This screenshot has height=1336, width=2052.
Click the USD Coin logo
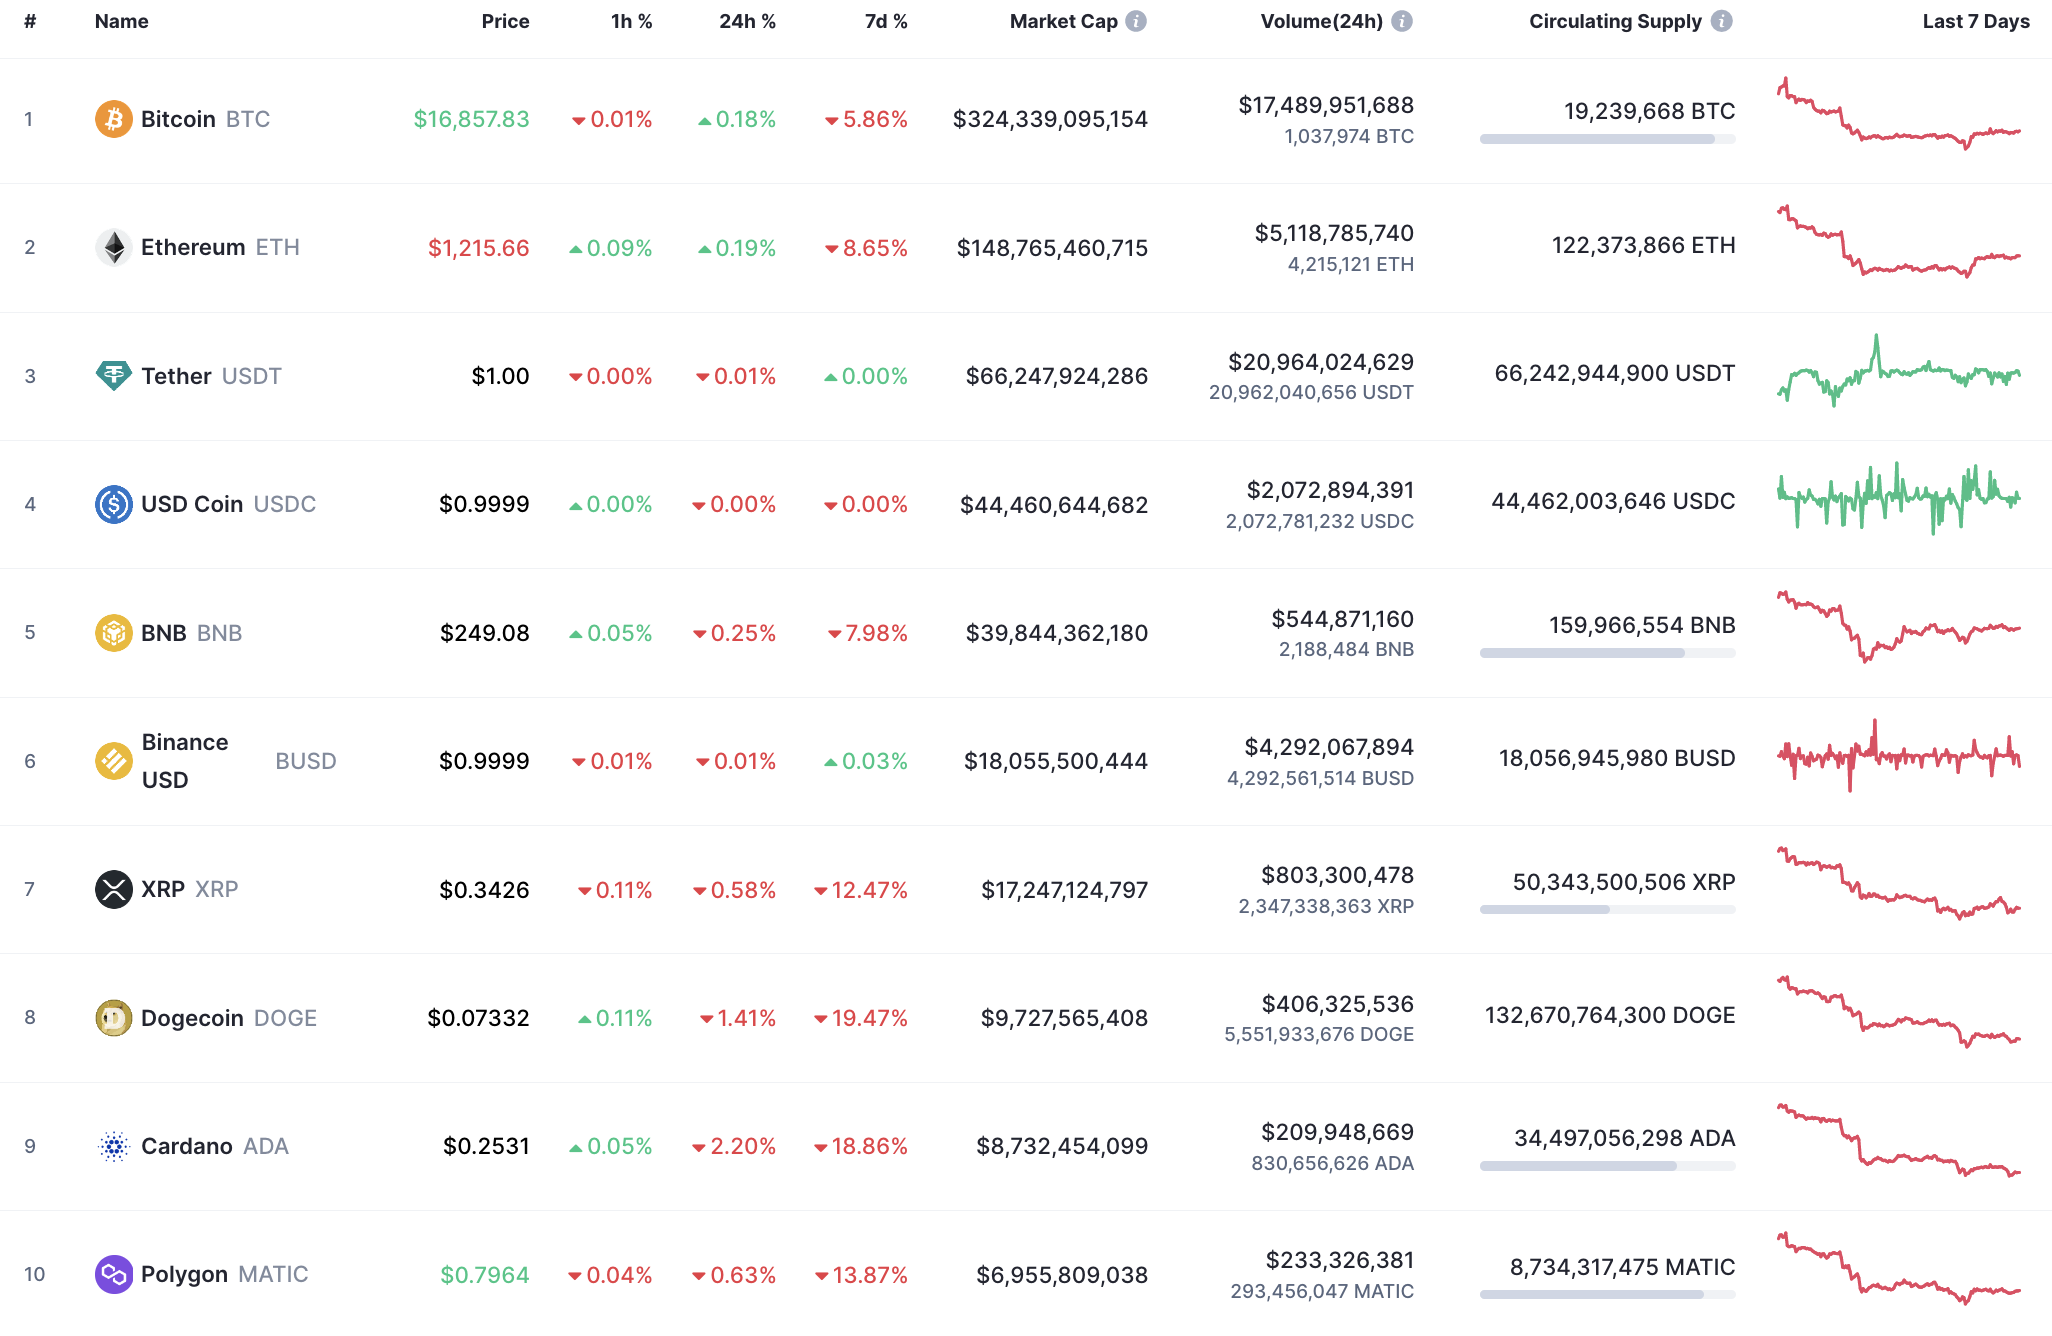click(114, 503)
